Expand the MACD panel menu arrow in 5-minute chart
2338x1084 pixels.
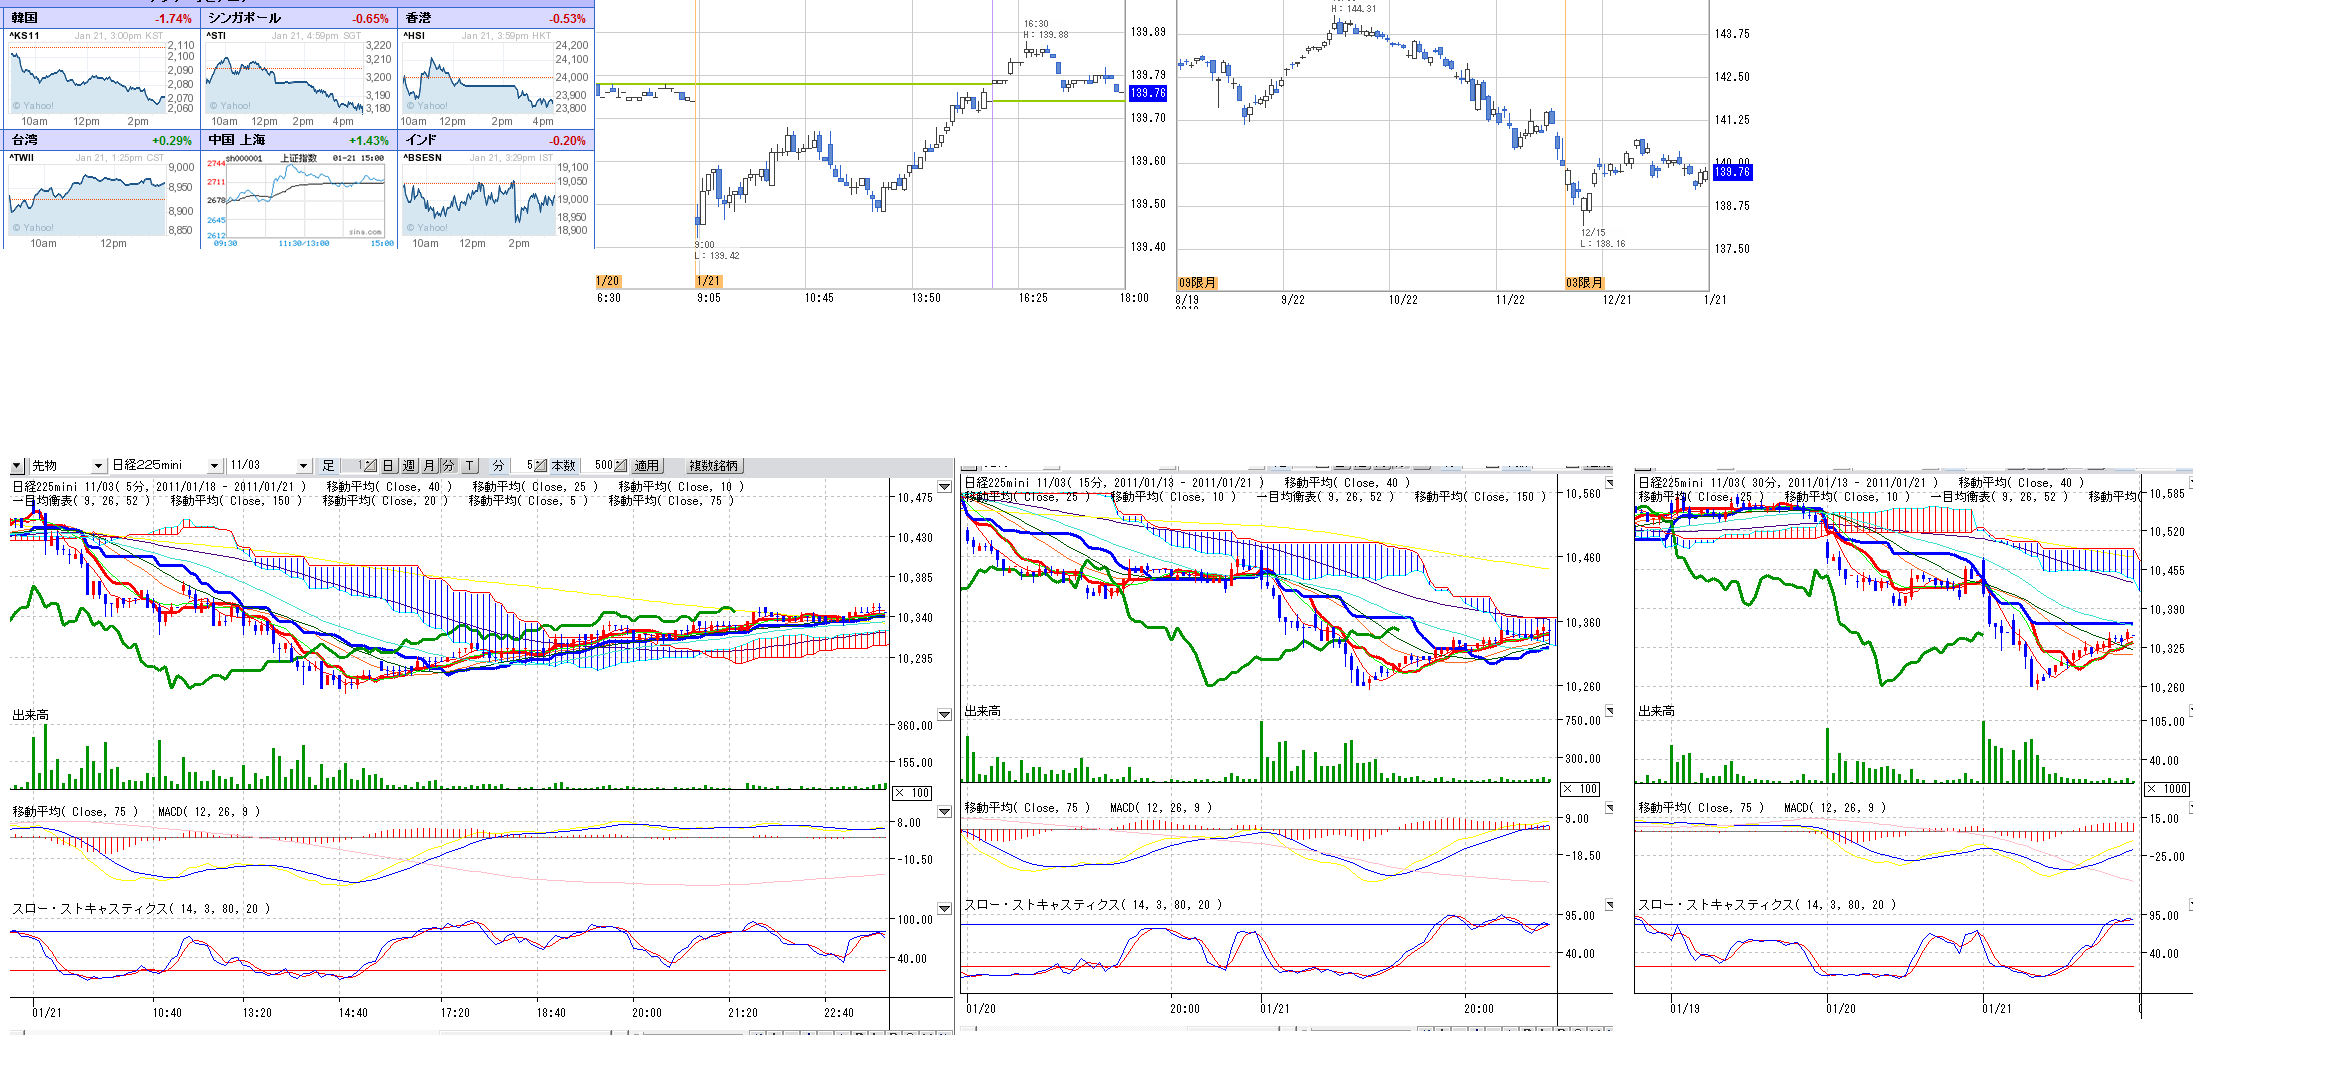tap(944, 812)
